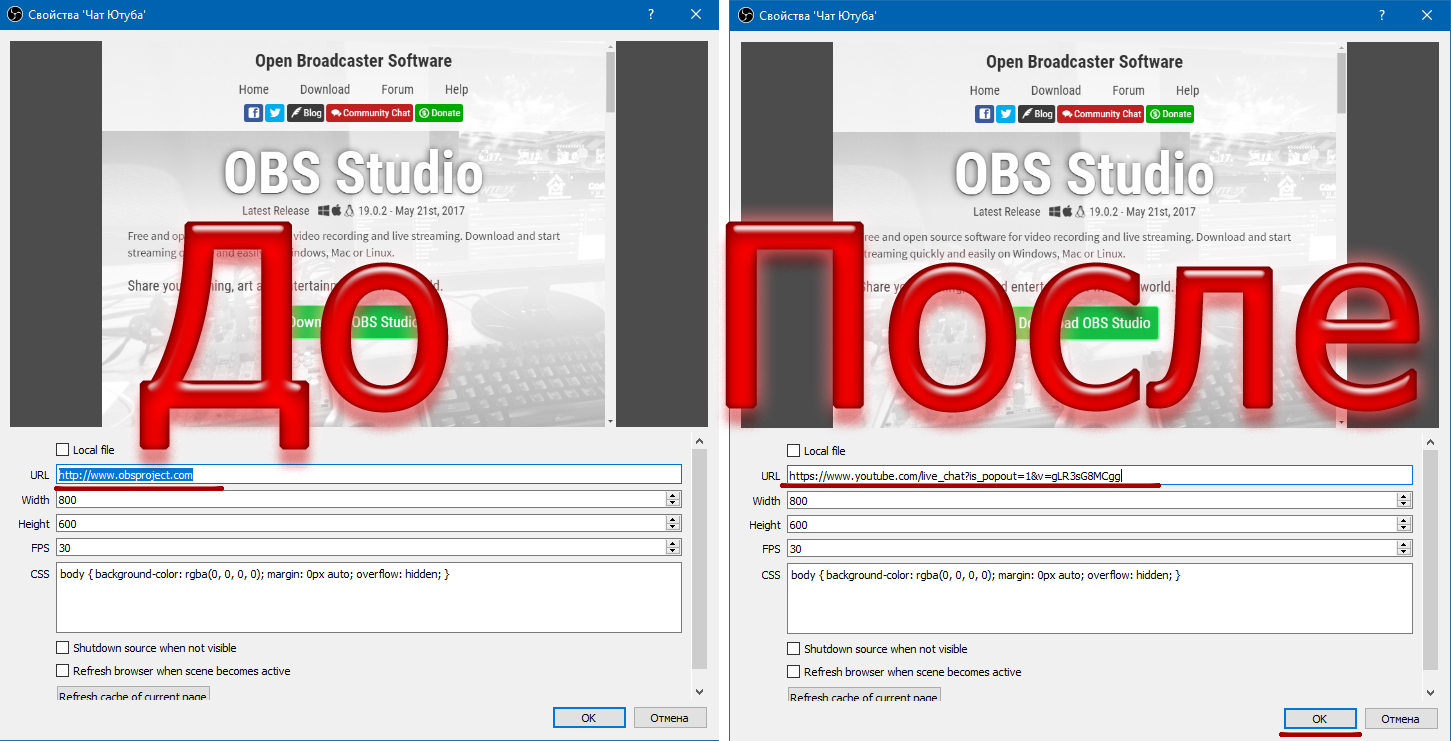Click Twitter icon in right dialog preview
Viewport: 1451px width, 741px height.
(1005, 114)
